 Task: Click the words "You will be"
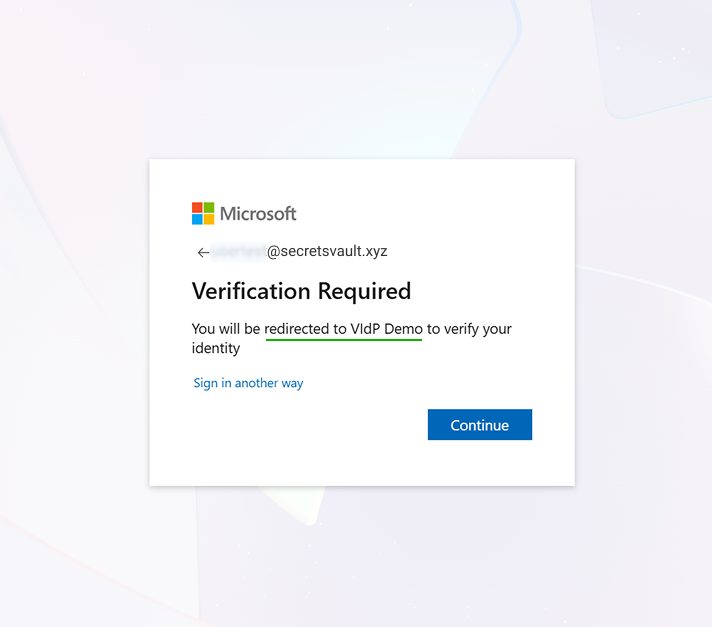(226, 328)
